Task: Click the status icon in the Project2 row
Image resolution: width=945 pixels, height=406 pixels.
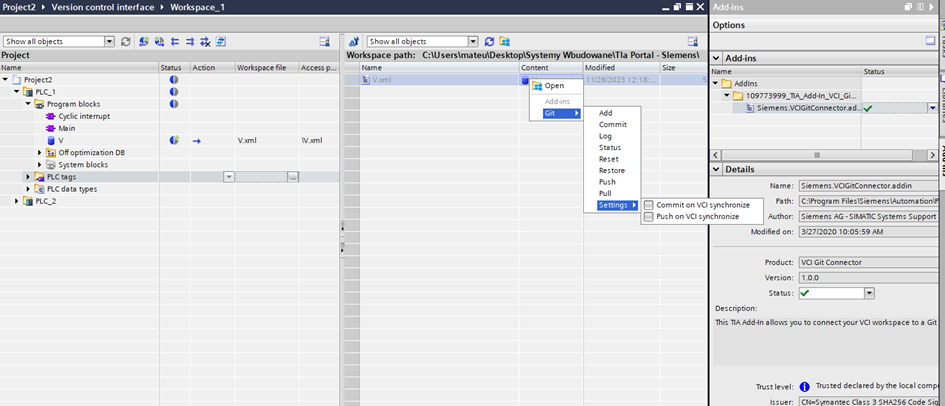Action: coord(173,79)
